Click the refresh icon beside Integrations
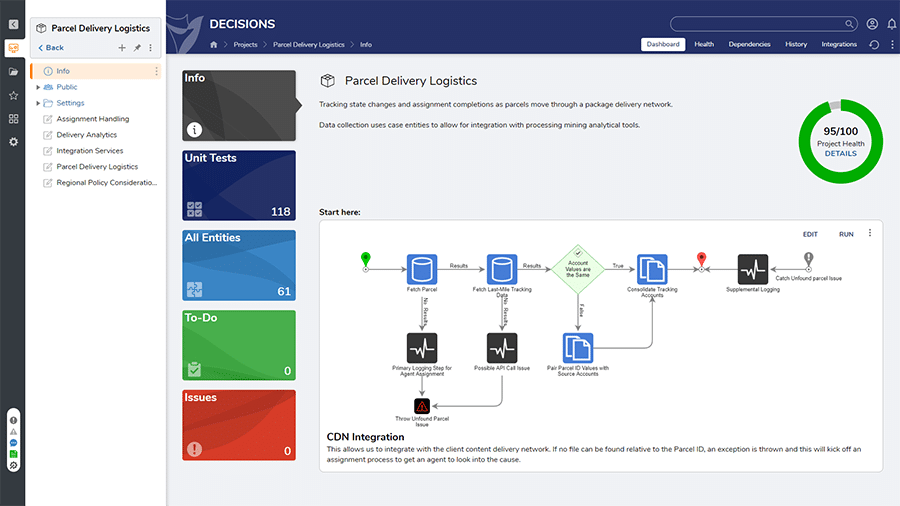This screenshot has width=900, height=506. point(875,45)
